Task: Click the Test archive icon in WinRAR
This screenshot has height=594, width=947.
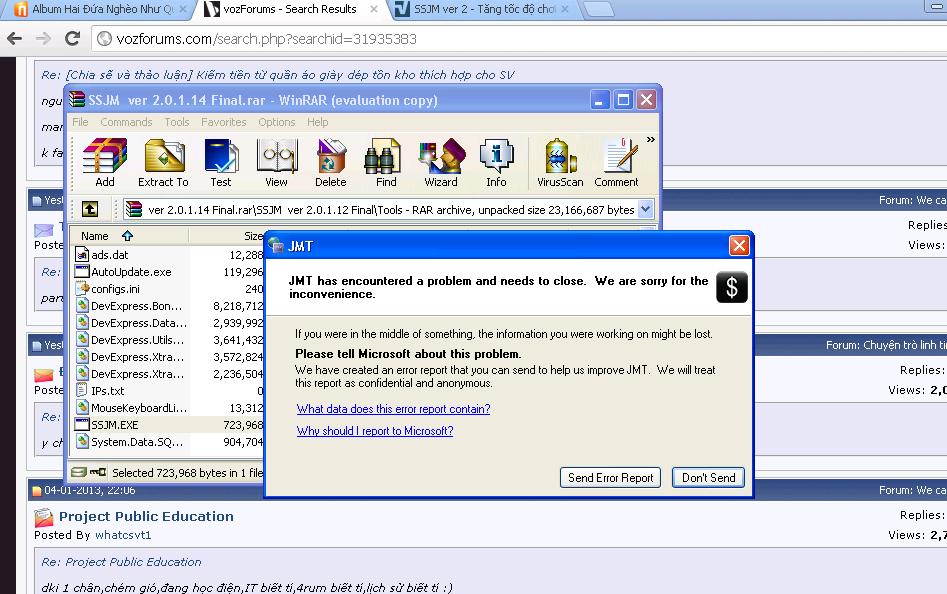Action: (x=221, y=162)
